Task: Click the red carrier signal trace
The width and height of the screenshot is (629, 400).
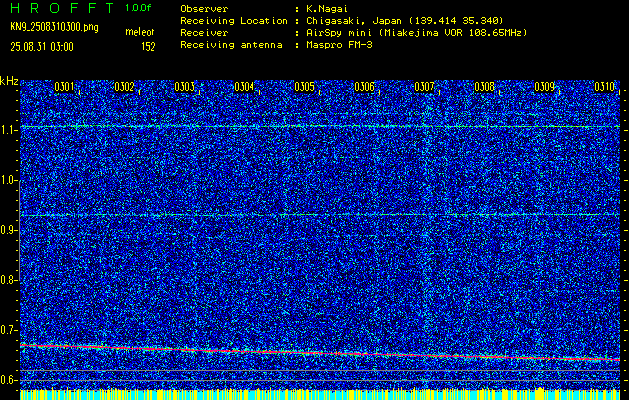Action: (x=320, y=353)
